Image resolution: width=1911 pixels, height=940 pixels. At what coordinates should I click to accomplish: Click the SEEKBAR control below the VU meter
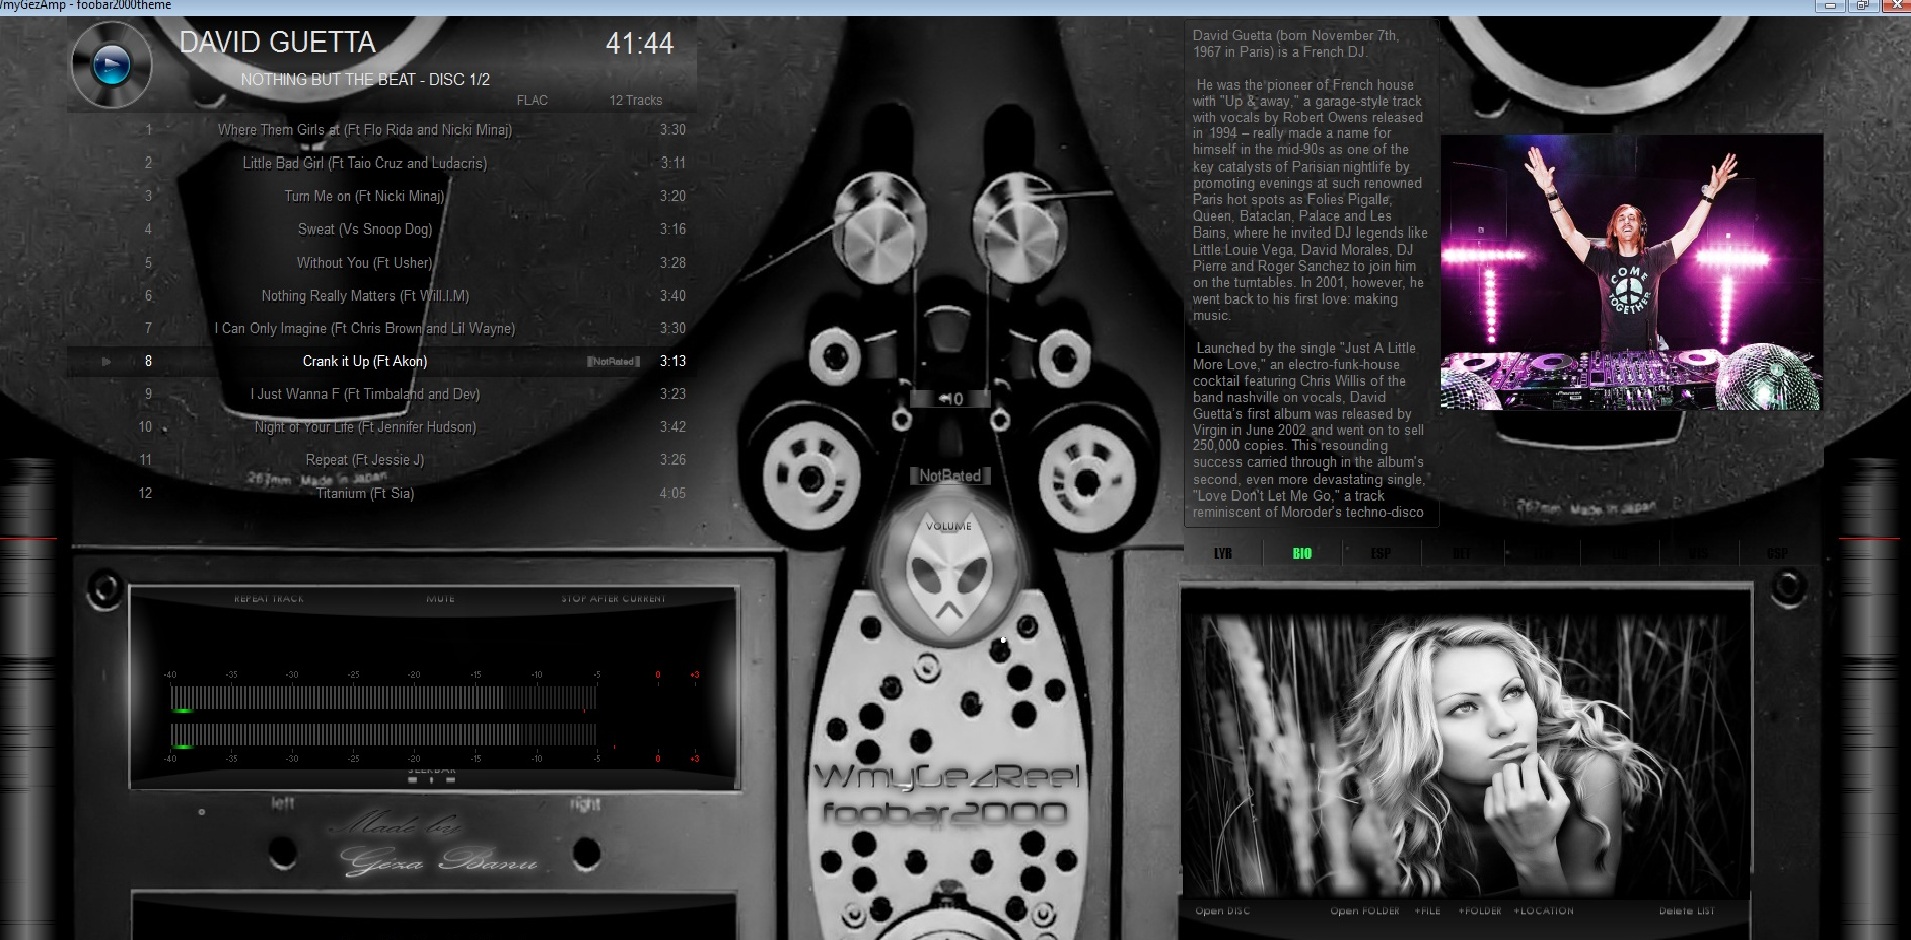tap(432, 775)
